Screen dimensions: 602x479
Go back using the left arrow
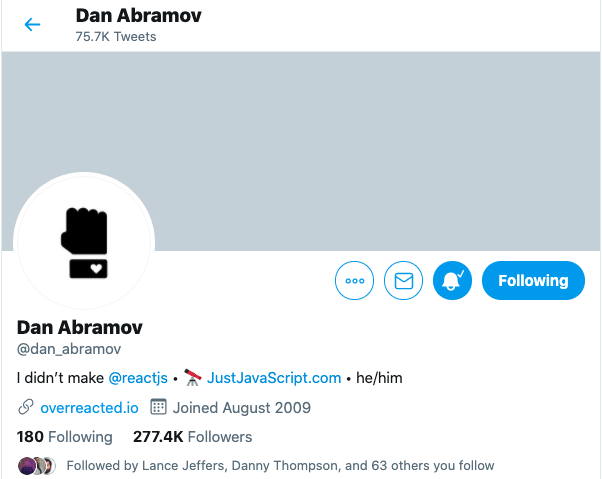tap(32, 25)
